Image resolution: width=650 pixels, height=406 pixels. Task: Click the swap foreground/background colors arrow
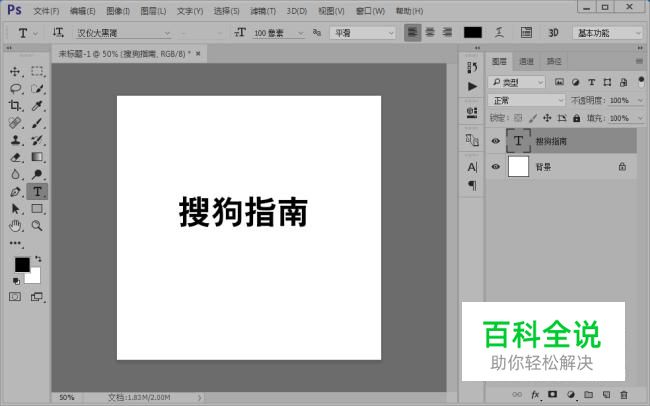point(38,259)
